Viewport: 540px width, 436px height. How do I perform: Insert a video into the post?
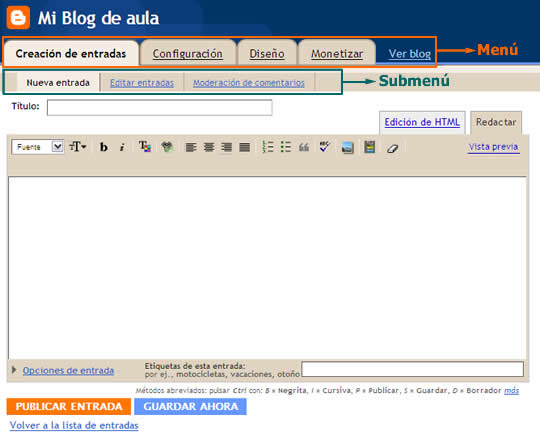pos(370,147)
